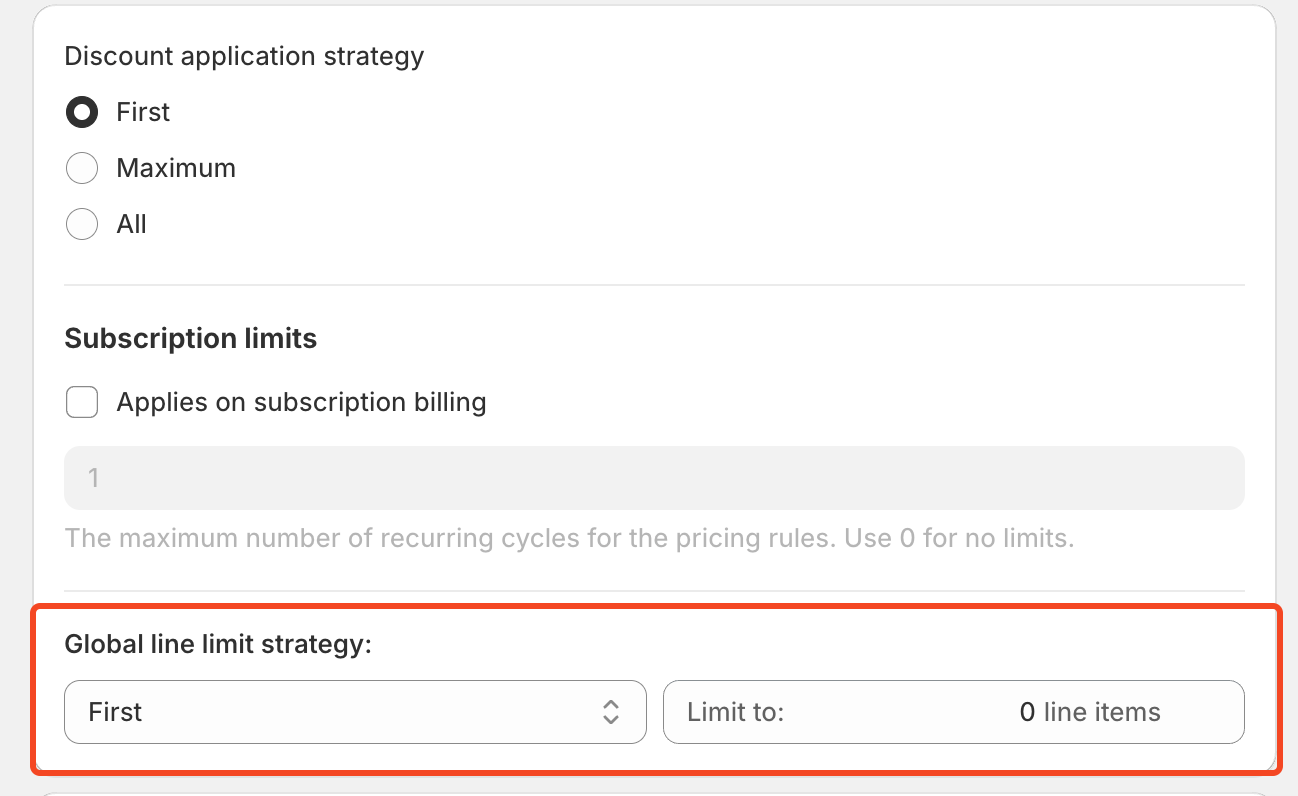Screen dimensions: 1298x796
Task: Select the "First" discount strategy radio button
Action: coord(82,112)
